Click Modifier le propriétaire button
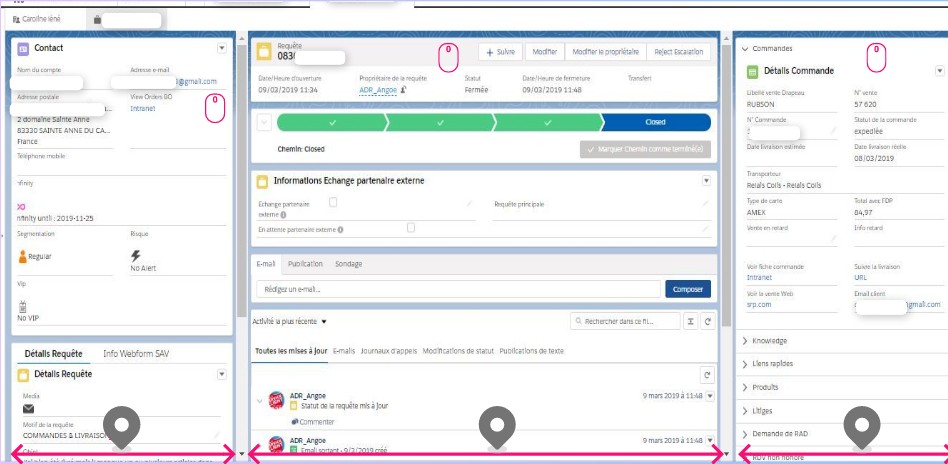Image resolution: width=948 pixels, height=464 pixels. [x=606, y=52]
